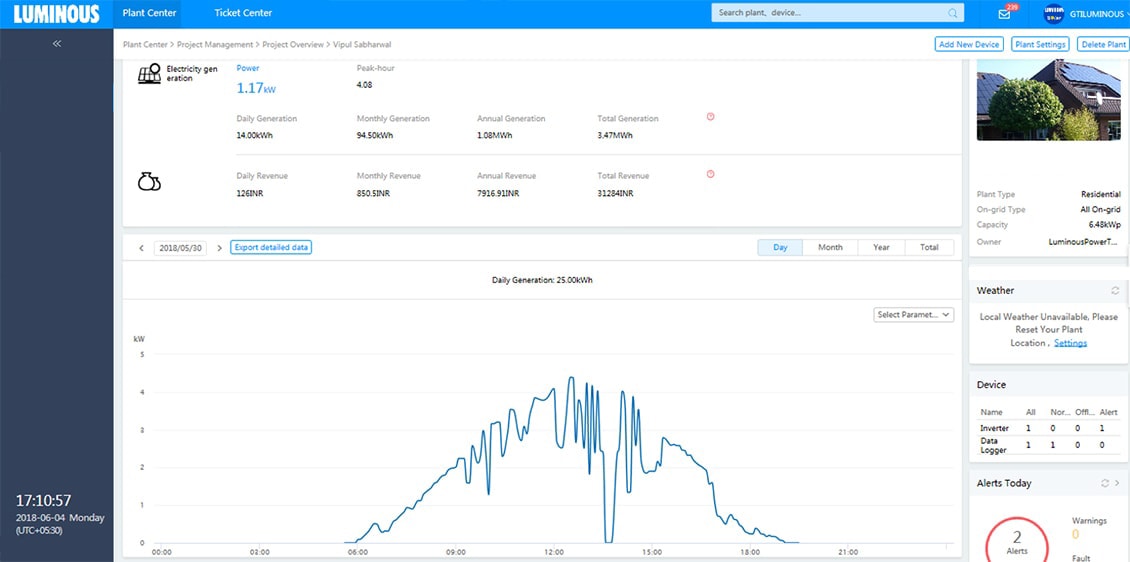This screenshot has width=1130, height=562.
Task: Switch chart view to Day
Action: 780,247
